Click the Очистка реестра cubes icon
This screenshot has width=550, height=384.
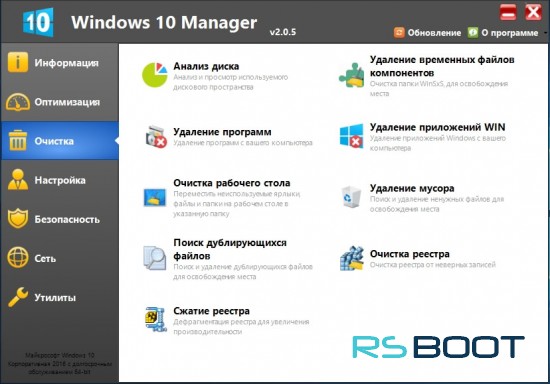click(x=351, y=258)
